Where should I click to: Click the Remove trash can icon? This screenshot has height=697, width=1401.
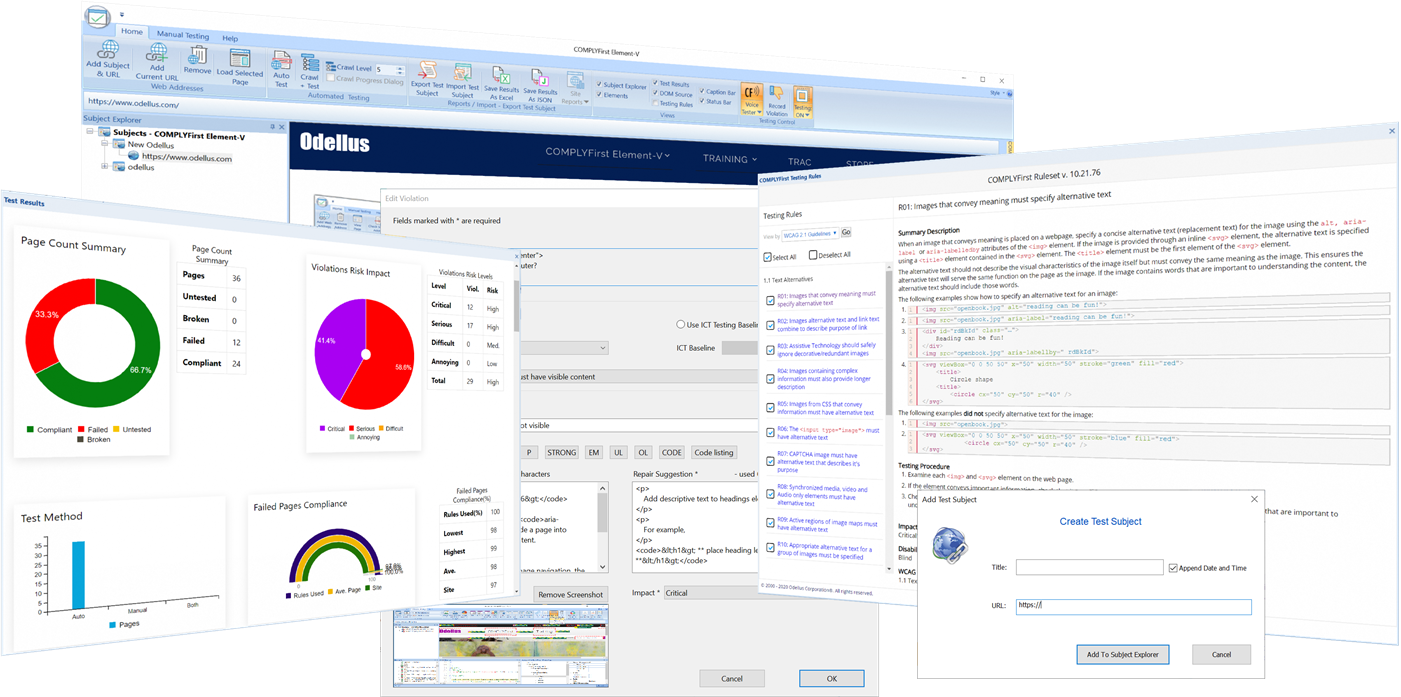[198, 56]
